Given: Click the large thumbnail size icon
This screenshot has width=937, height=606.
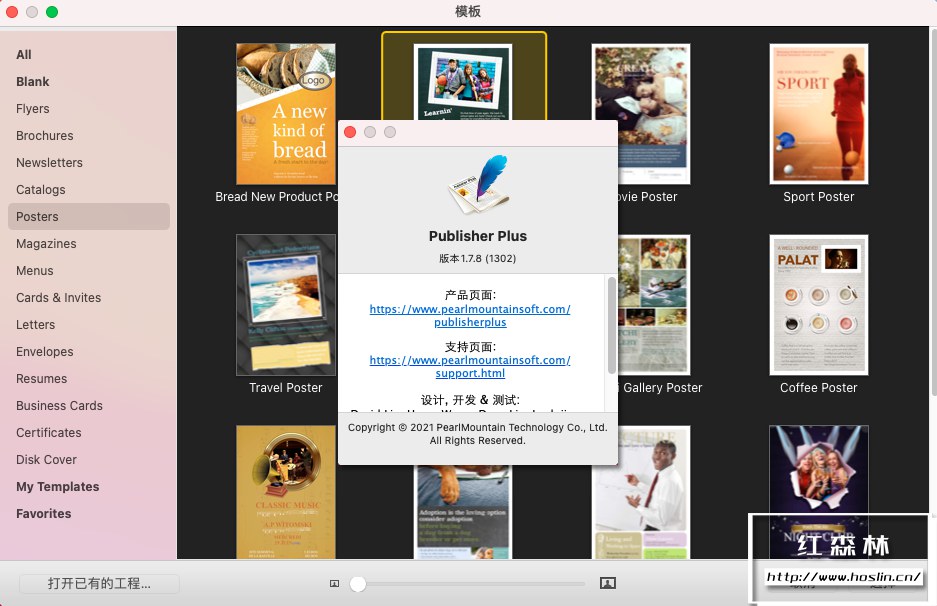Looking at the screenshot, I should point(608,583).
